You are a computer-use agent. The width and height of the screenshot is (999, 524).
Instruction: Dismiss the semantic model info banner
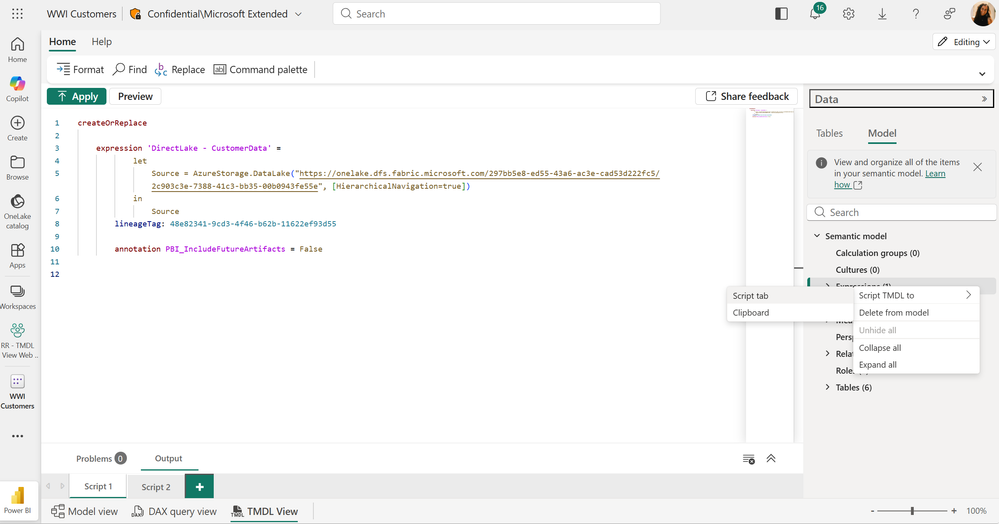977,167
